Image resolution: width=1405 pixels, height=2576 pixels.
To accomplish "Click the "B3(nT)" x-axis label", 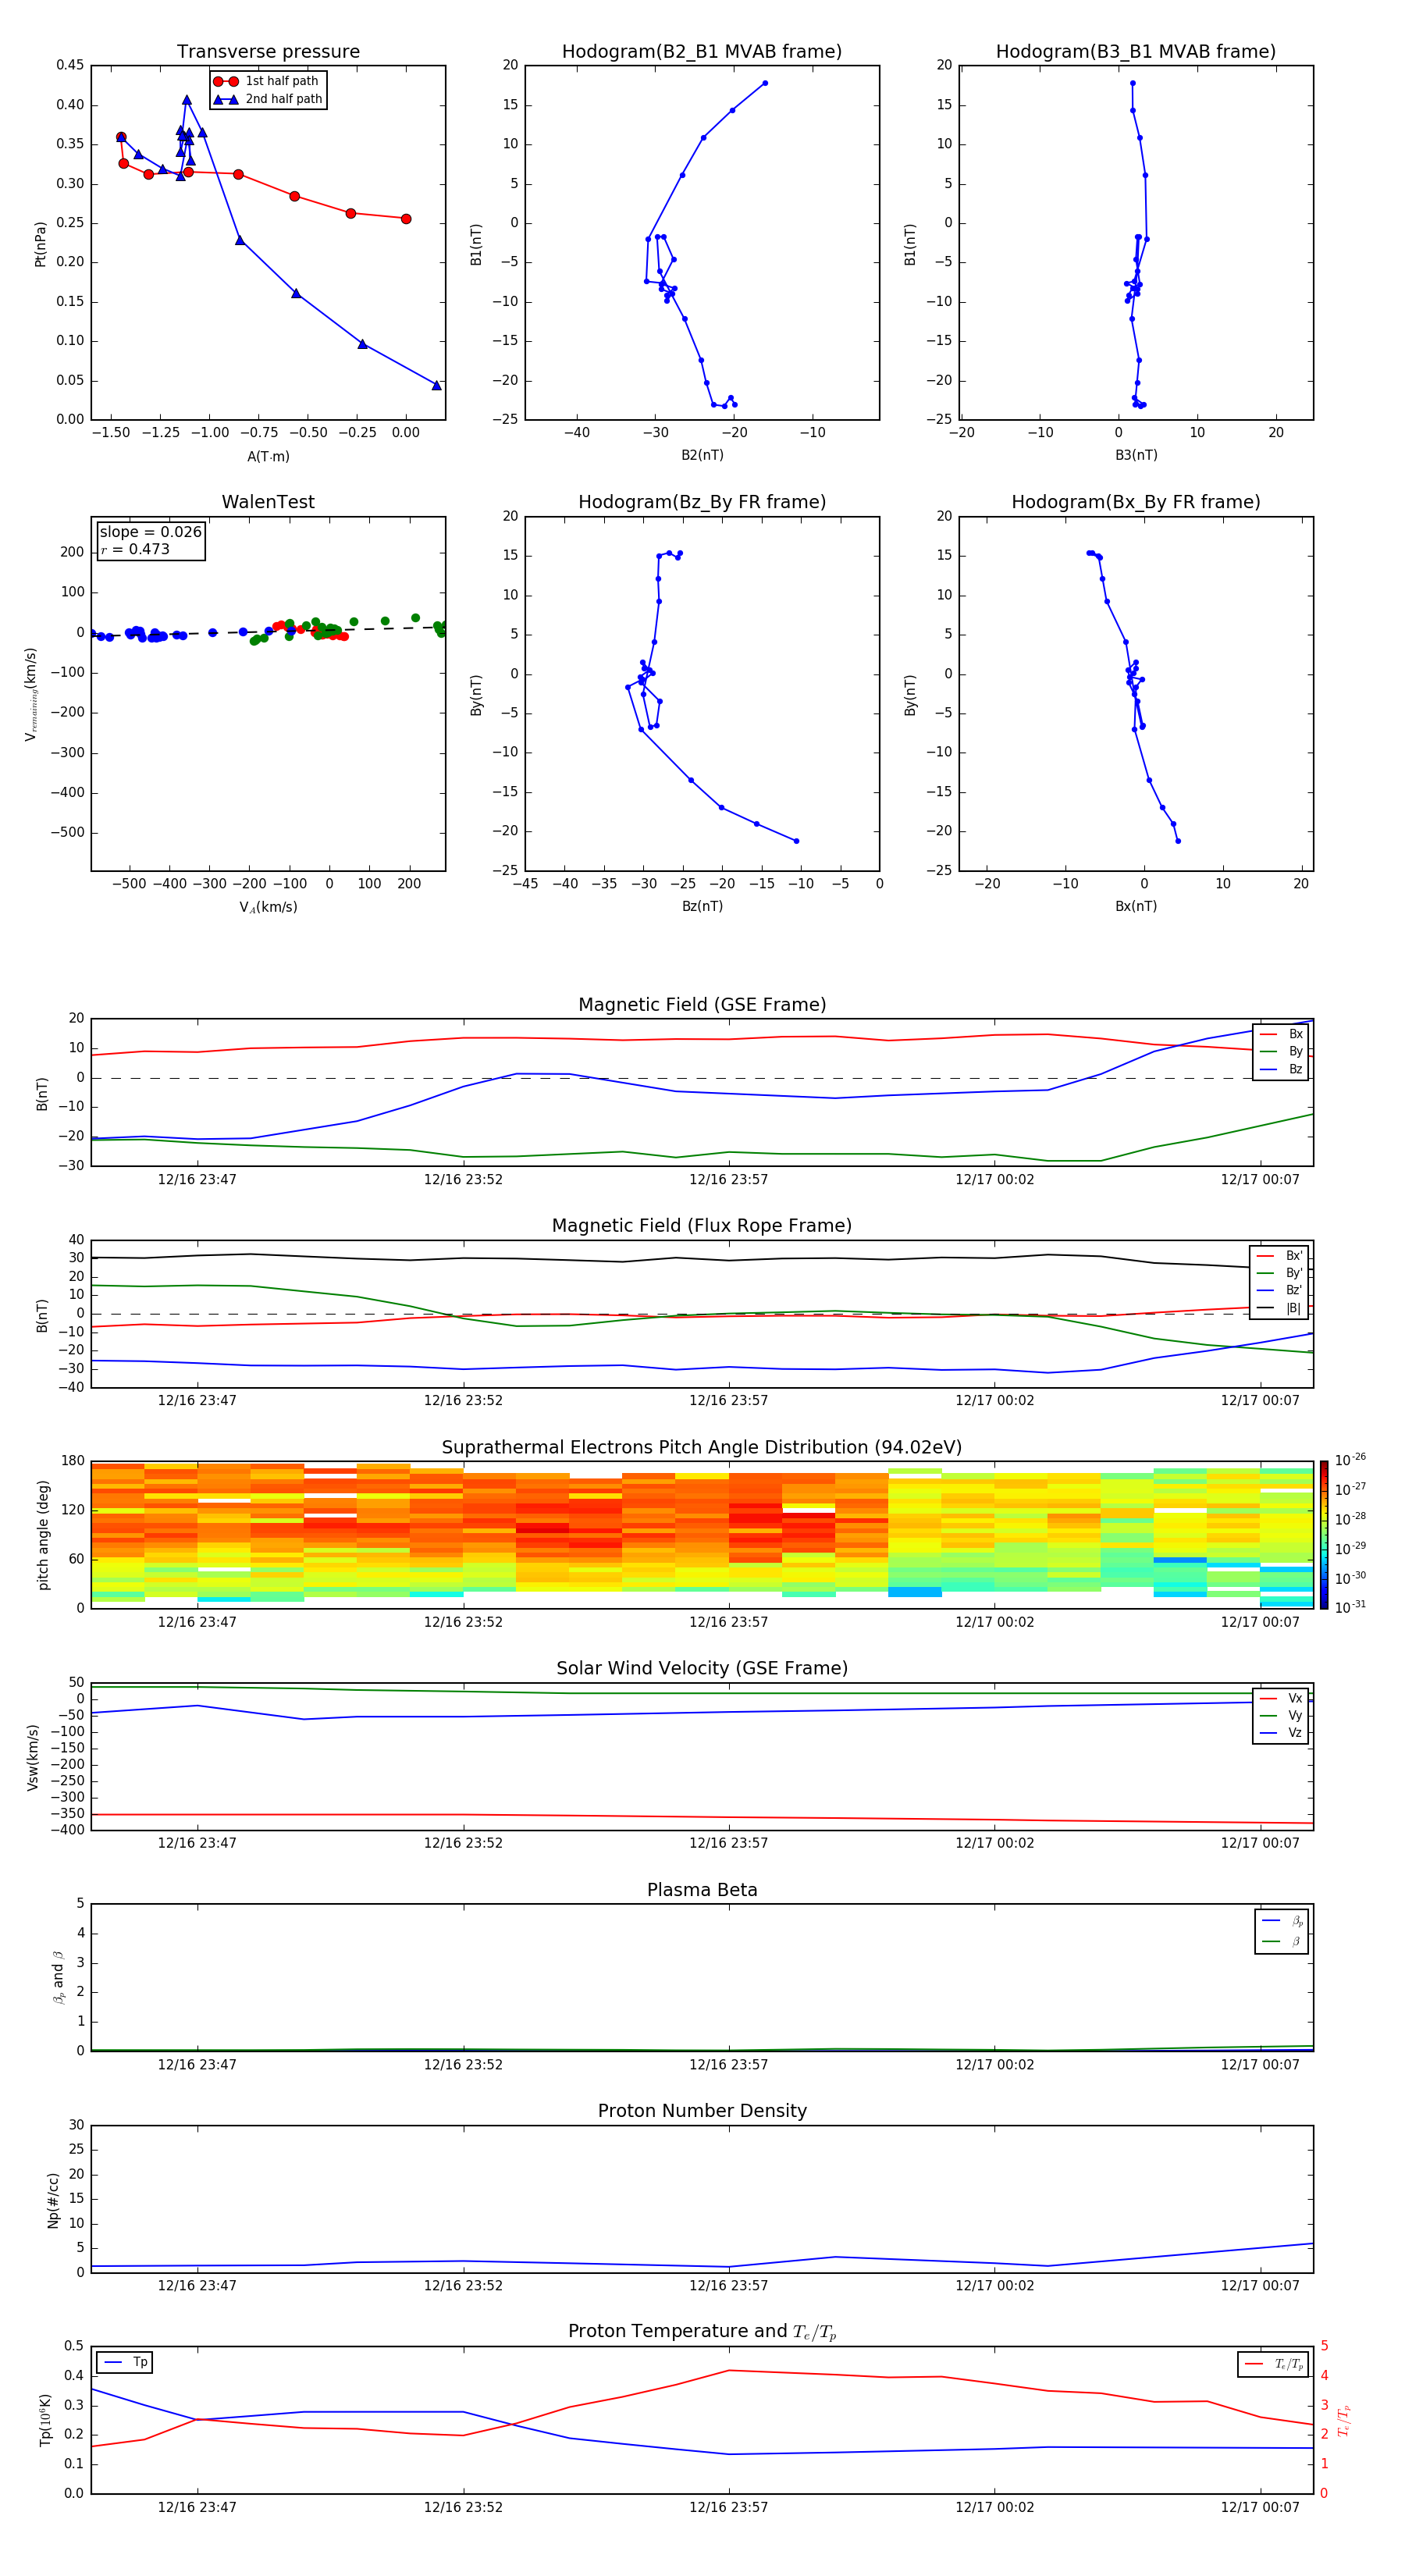I will [x=1136, y=455].
